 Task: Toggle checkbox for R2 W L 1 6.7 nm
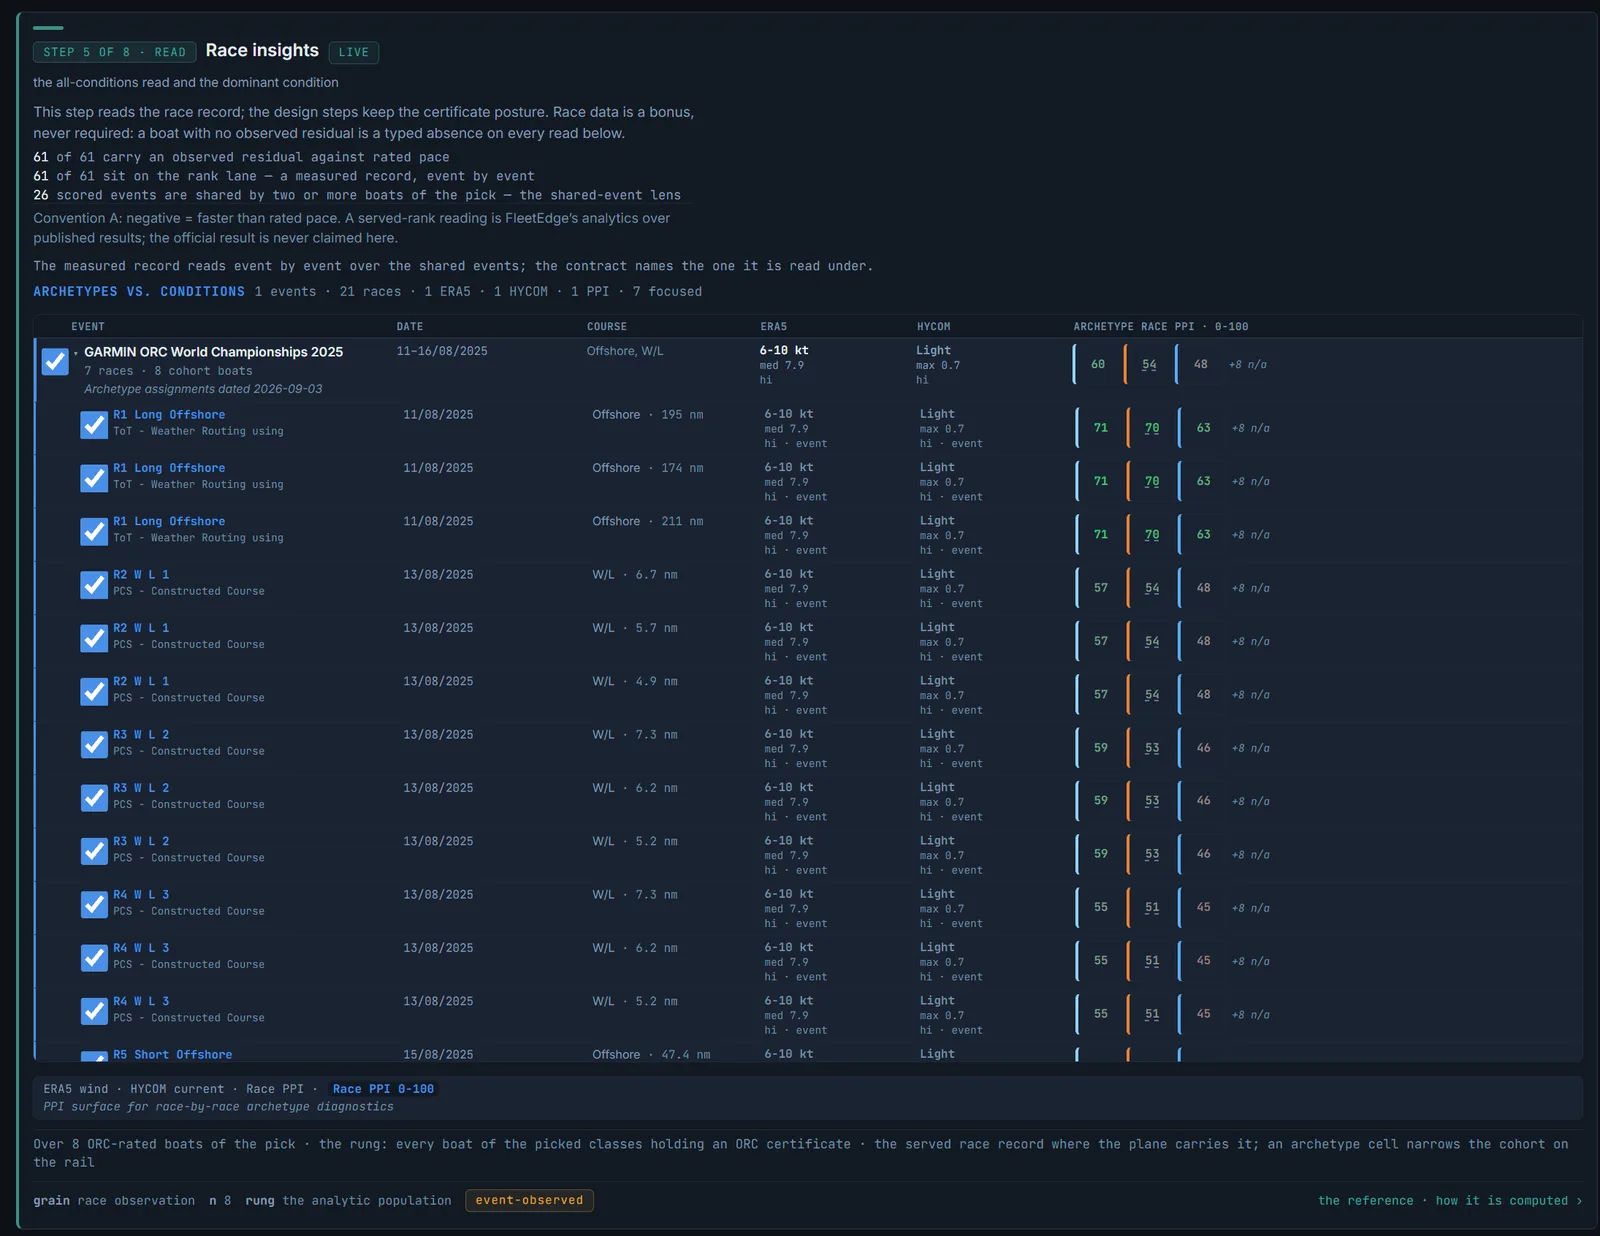pos(94,585)
